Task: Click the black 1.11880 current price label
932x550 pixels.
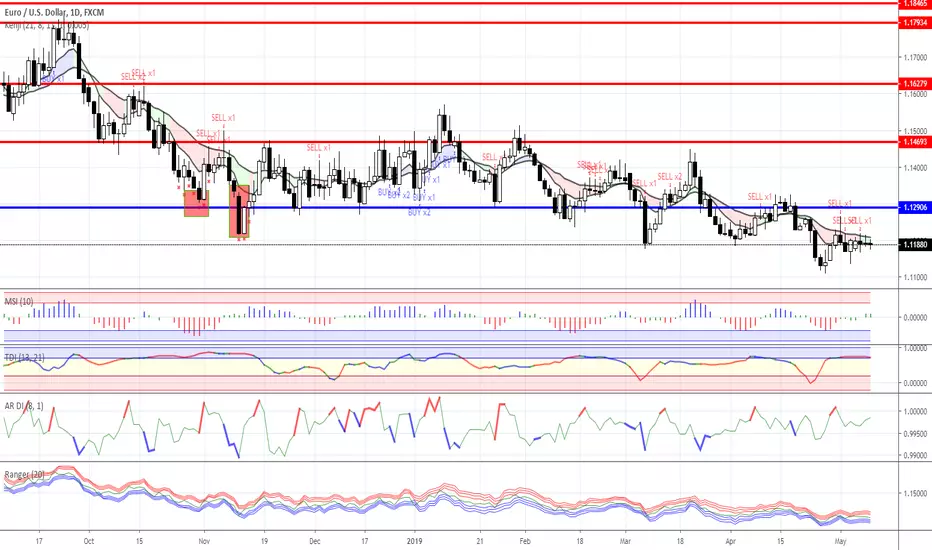Action: 915,244
